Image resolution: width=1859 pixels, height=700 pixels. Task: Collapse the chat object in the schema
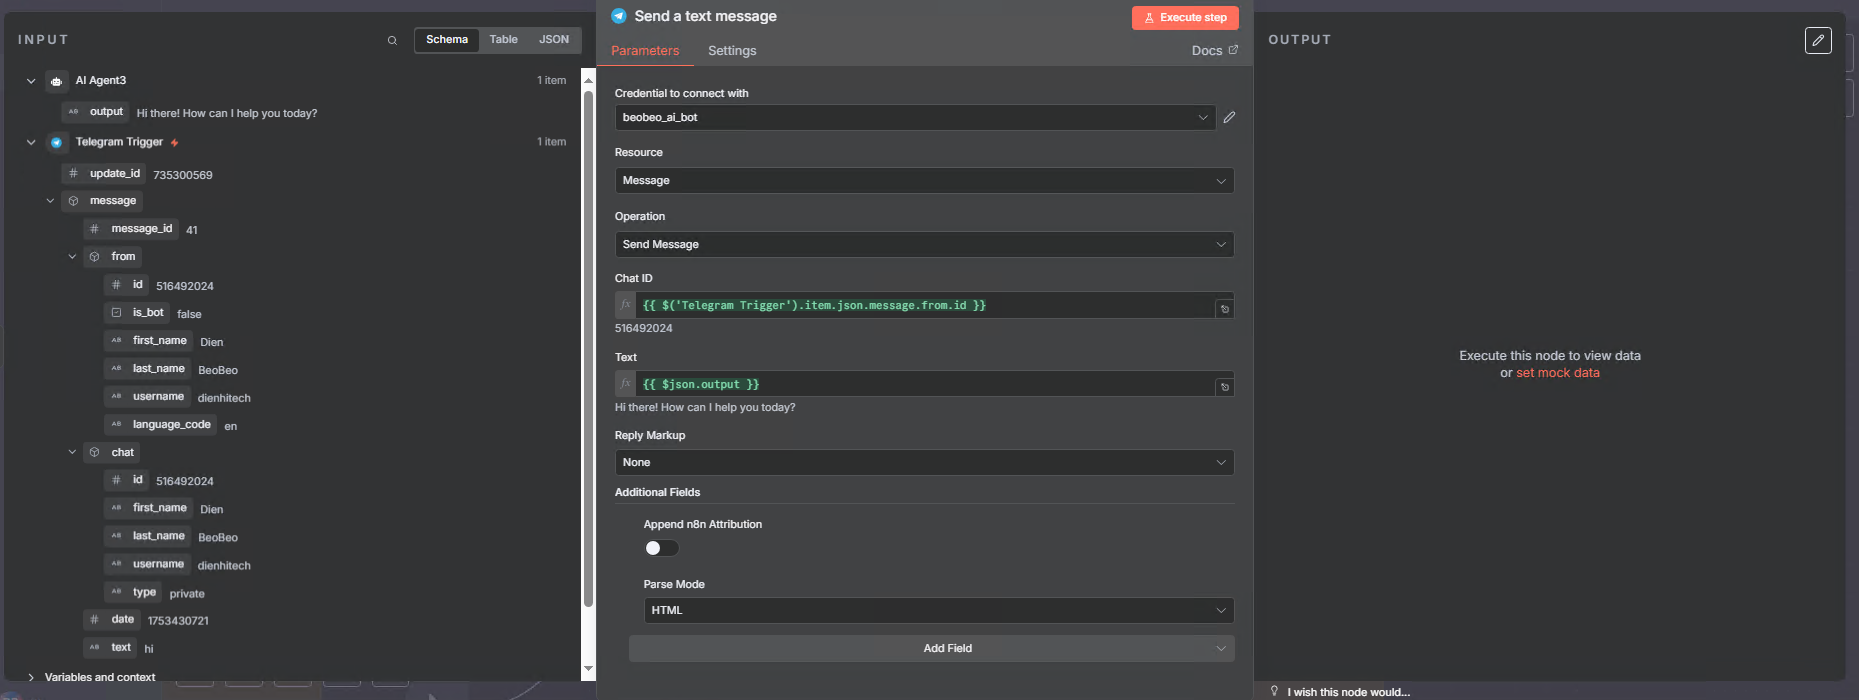(x=72, y=452)
